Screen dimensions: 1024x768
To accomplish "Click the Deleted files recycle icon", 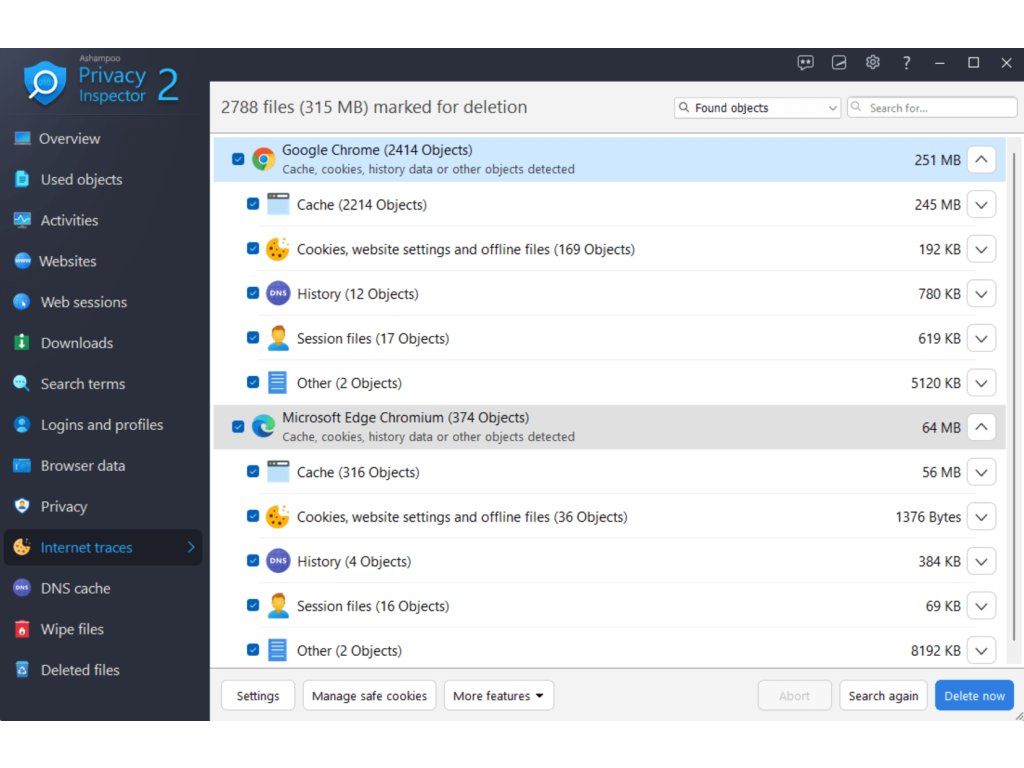I will point(22,669).
